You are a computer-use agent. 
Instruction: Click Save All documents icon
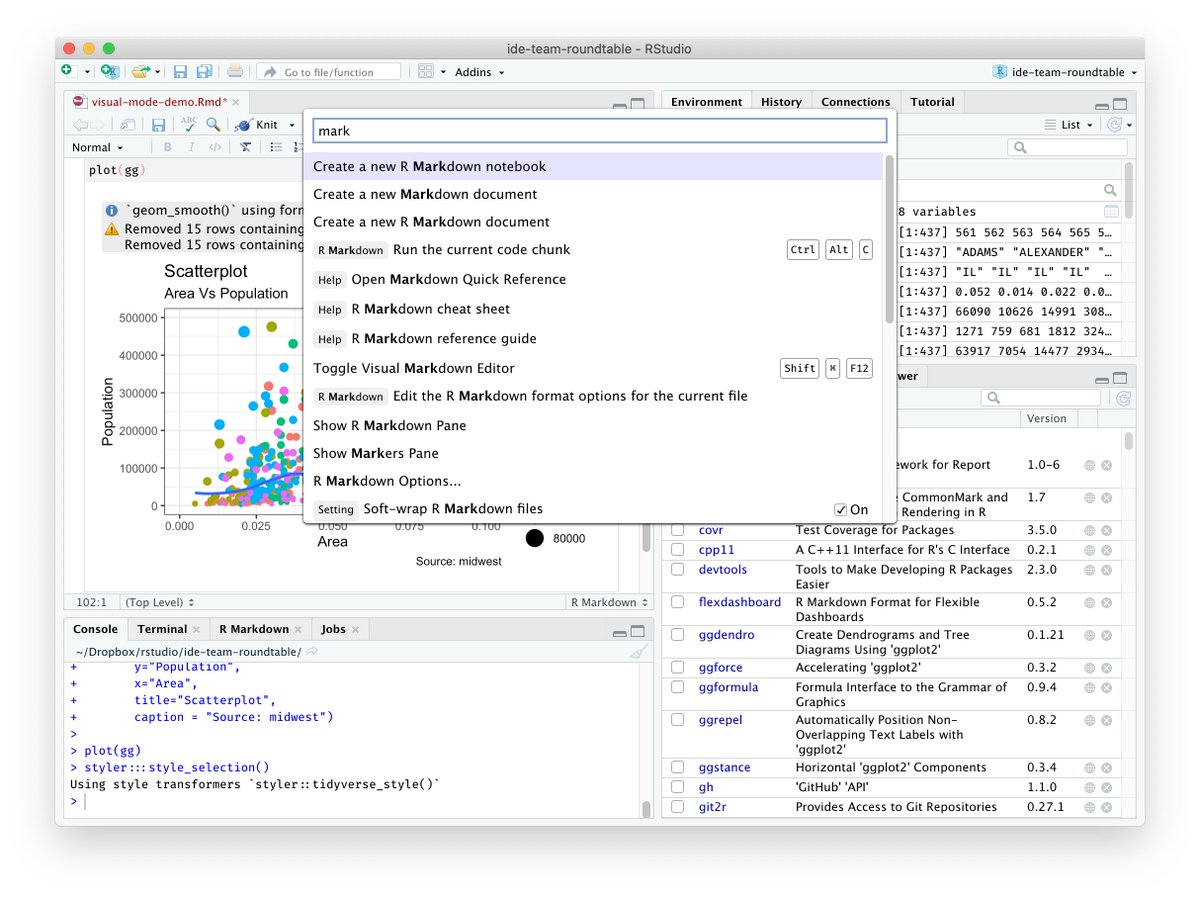coord(204,71)
